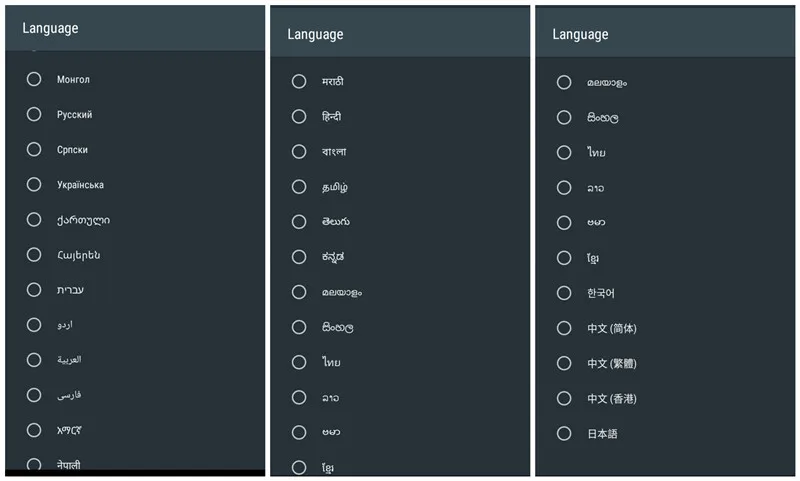Select the 한국어 (Korean) radio button
The width and height of the screenshot is (800, 481).
[564, 293]
